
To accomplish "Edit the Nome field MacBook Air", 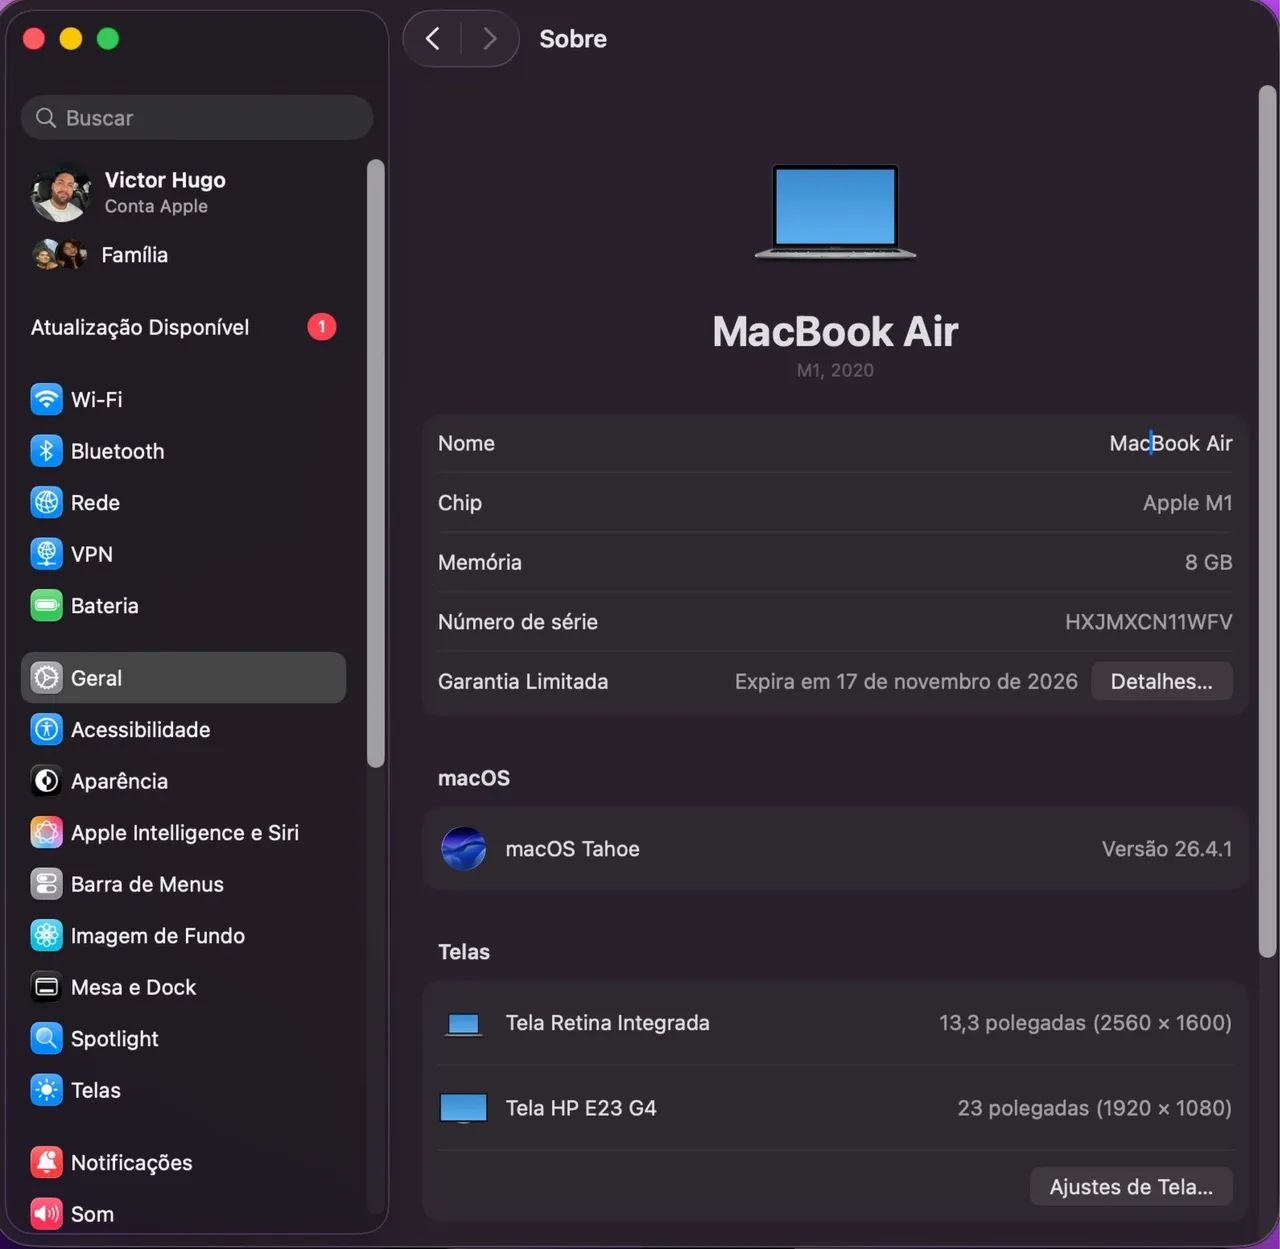I will 1171,443.
